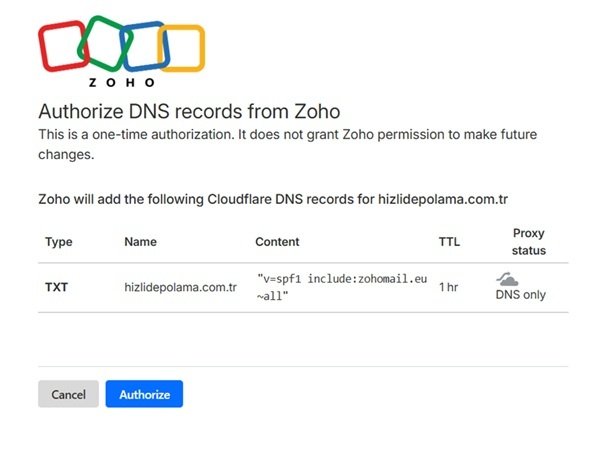Click the Authorize DNS records from Zoho heading
This screenshot has height=453, width=604.
coord(189,111)
